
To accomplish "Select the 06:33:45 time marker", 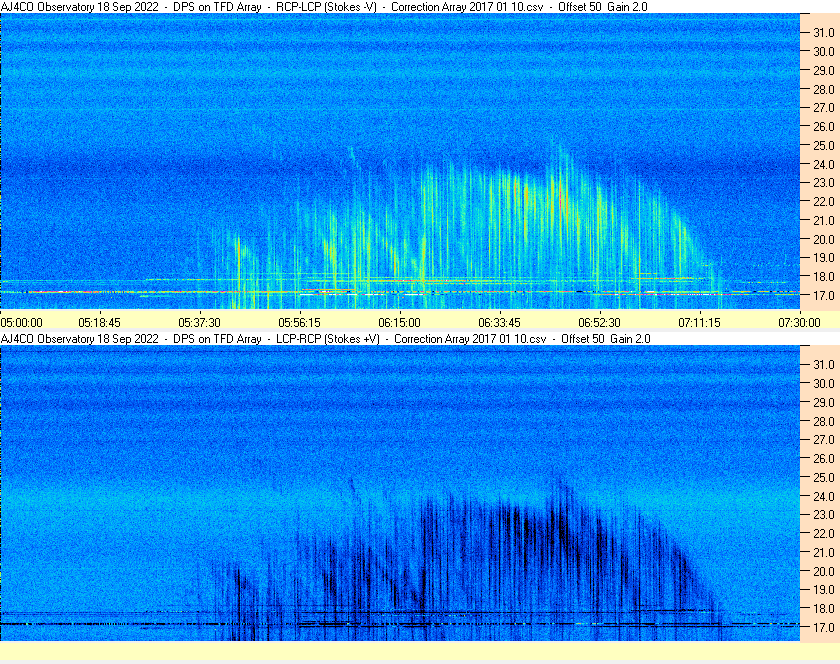I will click(499, 322).
